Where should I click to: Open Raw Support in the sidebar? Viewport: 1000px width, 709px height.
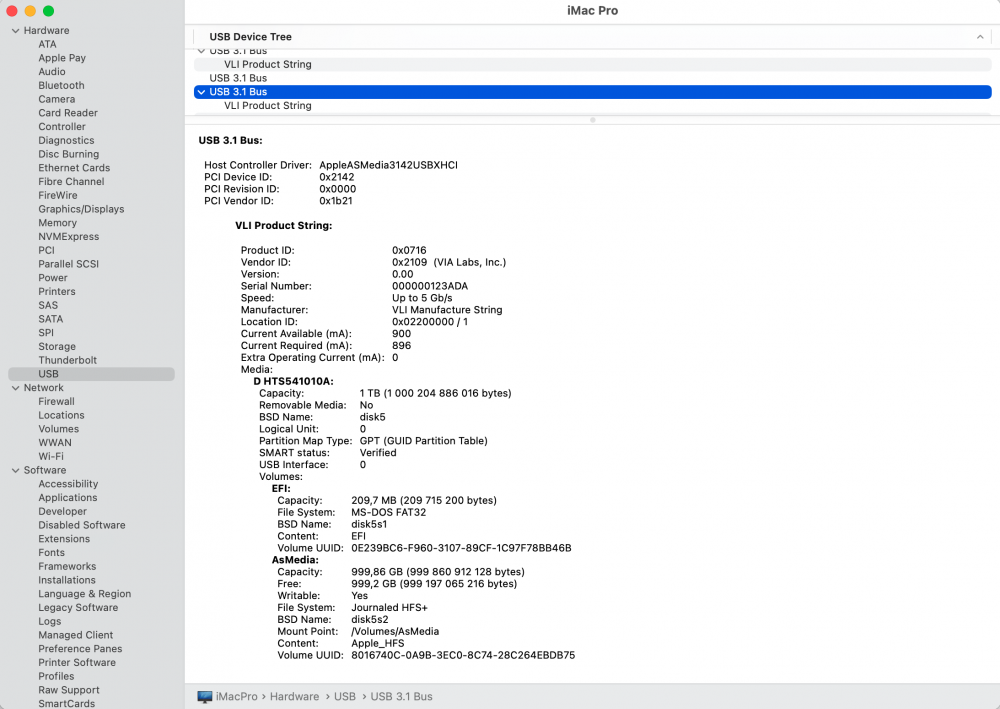[69, 690]
